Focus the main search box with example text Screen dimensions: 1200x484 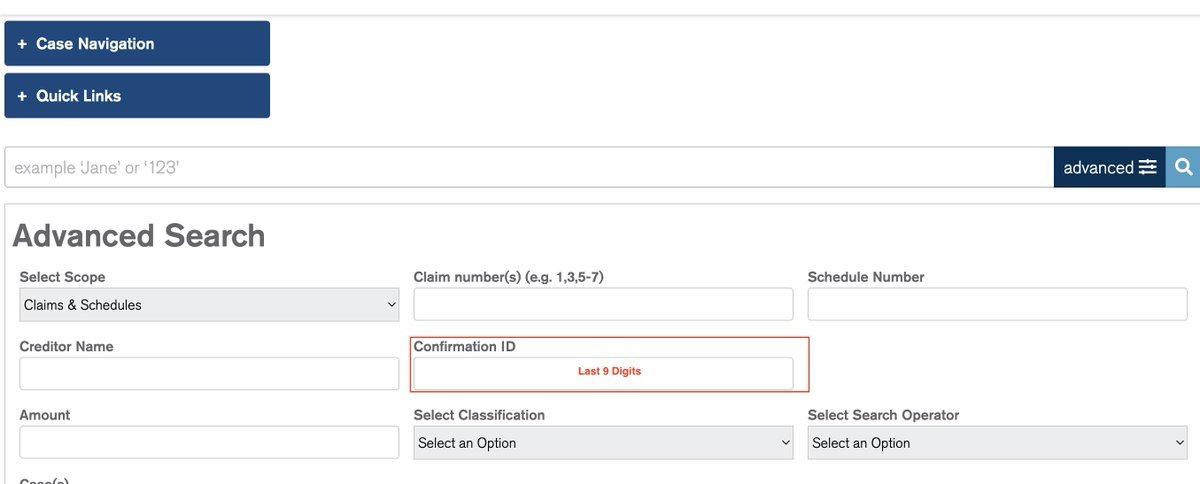528,167
